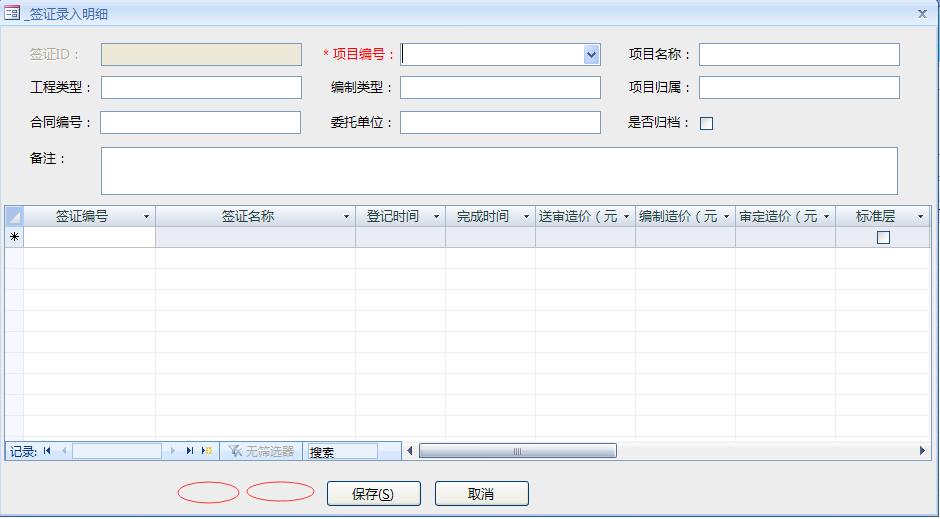
Task: Jump to last record in navigator
Action: click(189, 451)
